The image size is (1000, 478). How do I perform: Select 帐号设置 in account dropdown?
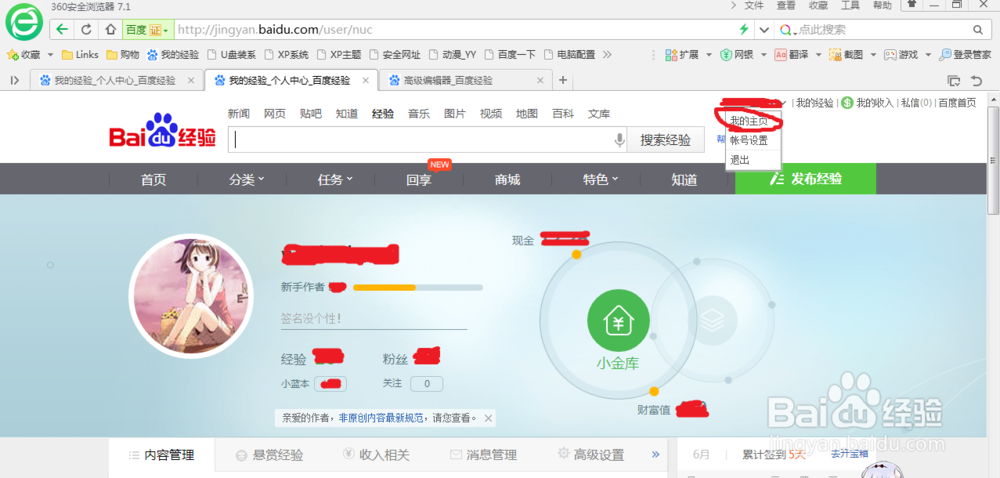click(749, 140)
